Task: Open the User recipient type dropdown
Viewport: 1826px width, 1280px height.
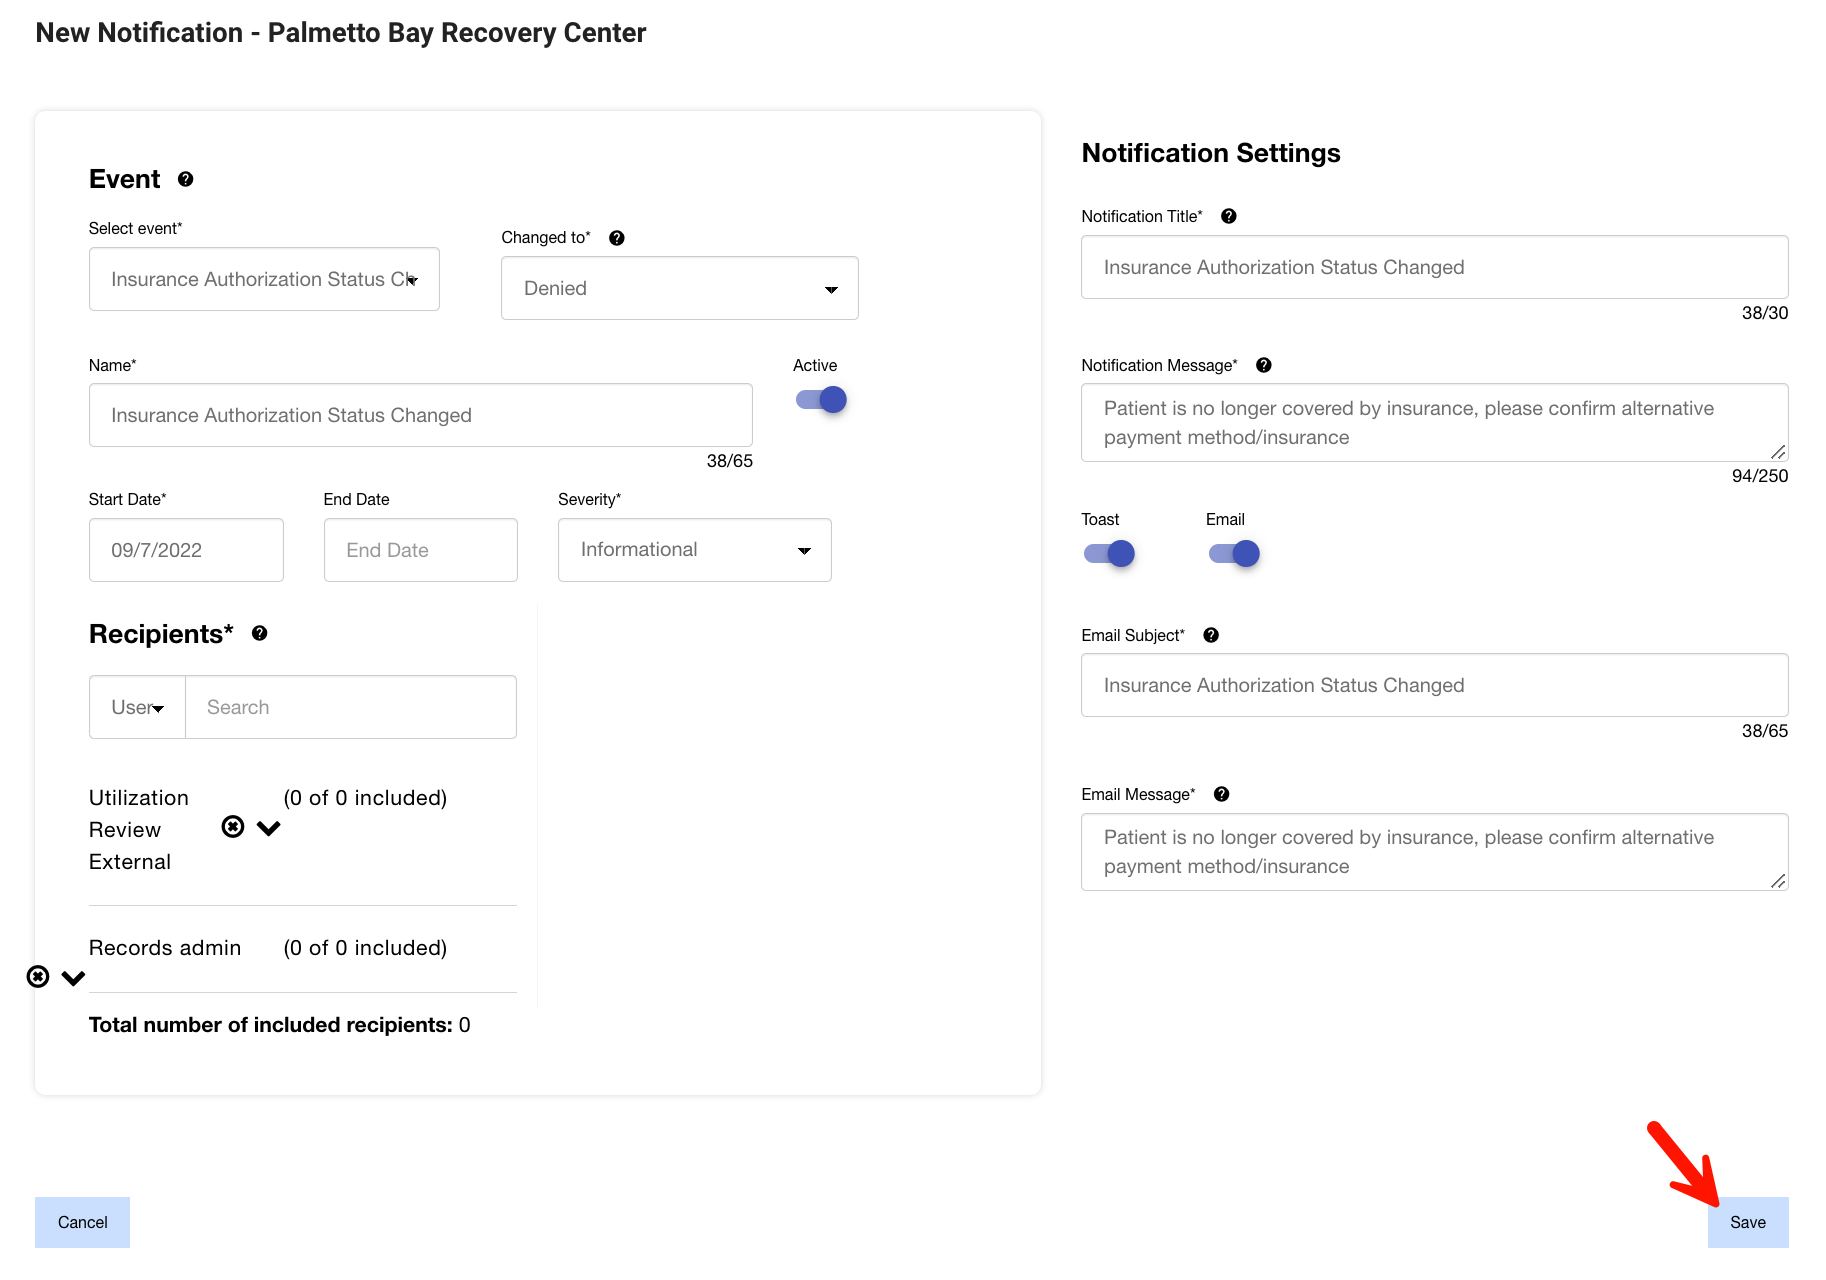Action: 138,707
